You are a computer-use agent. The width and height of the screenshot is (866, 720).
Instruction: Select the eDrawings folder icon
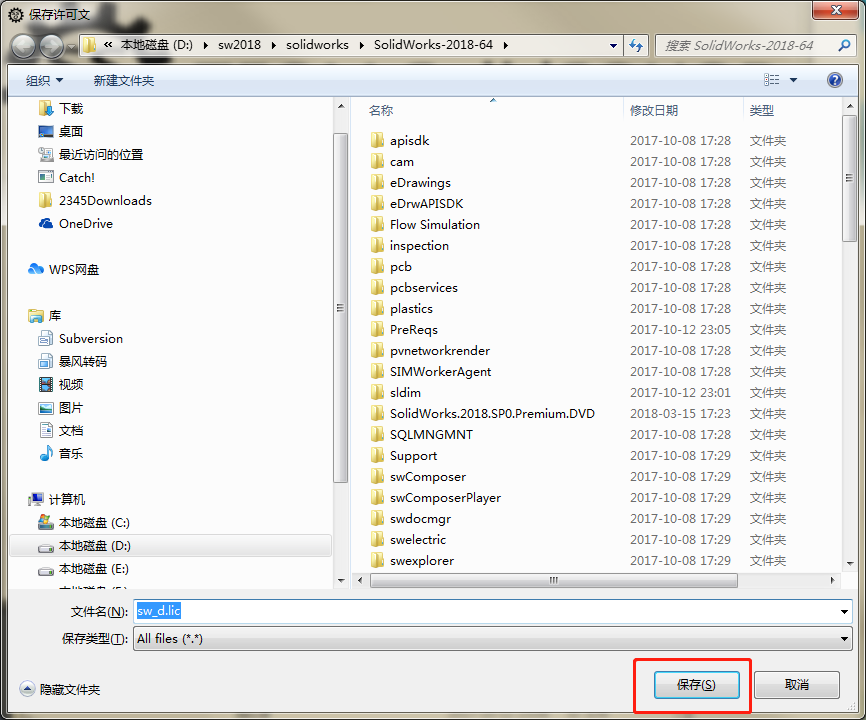click(377, 182)
